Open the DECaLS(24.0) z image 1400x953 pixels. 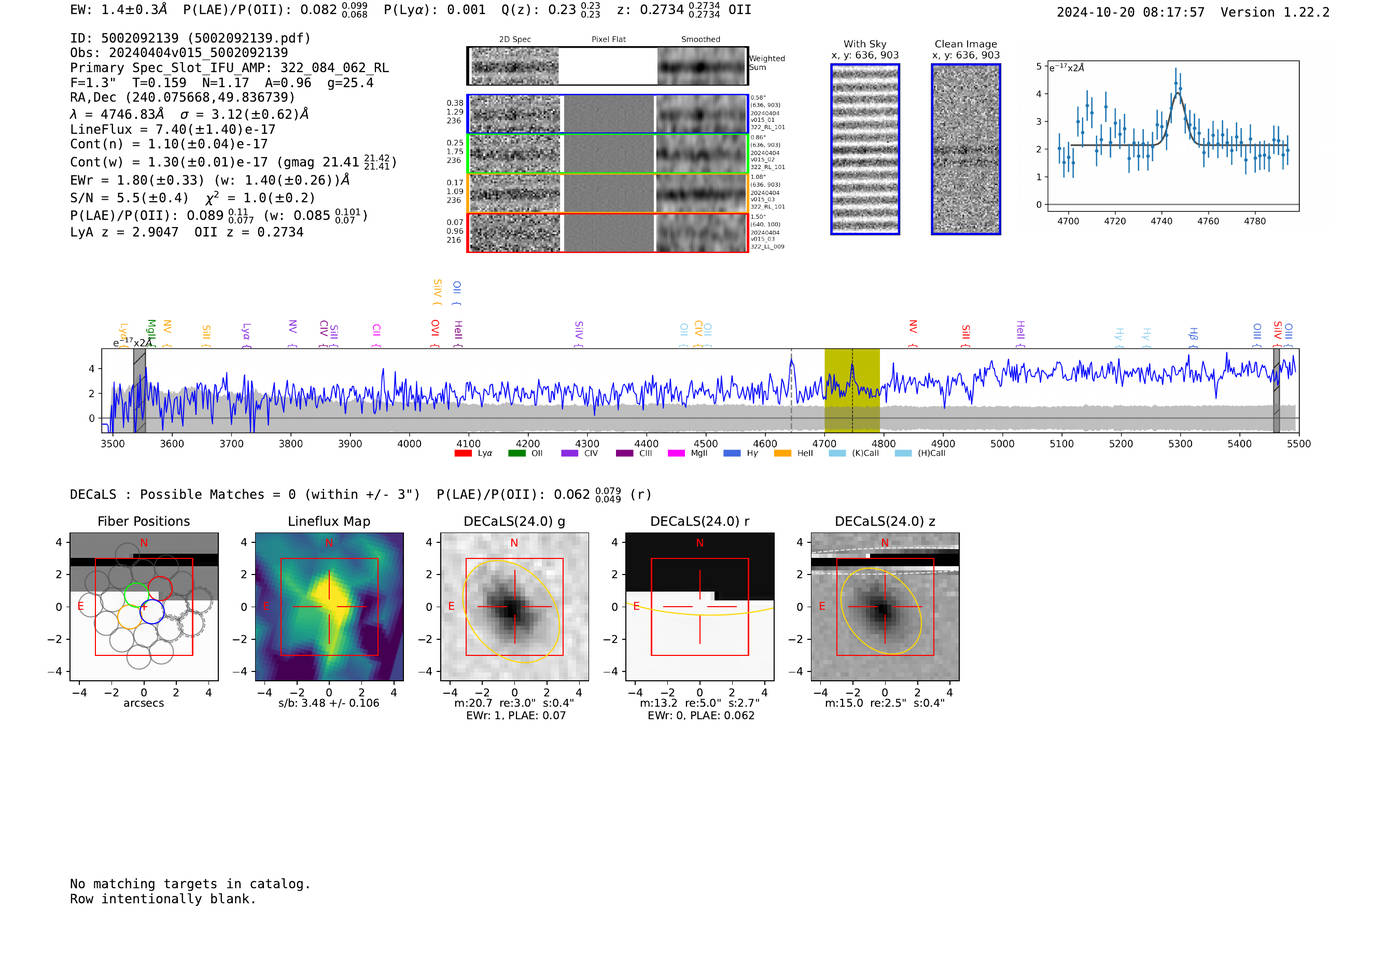coord(885,608)
